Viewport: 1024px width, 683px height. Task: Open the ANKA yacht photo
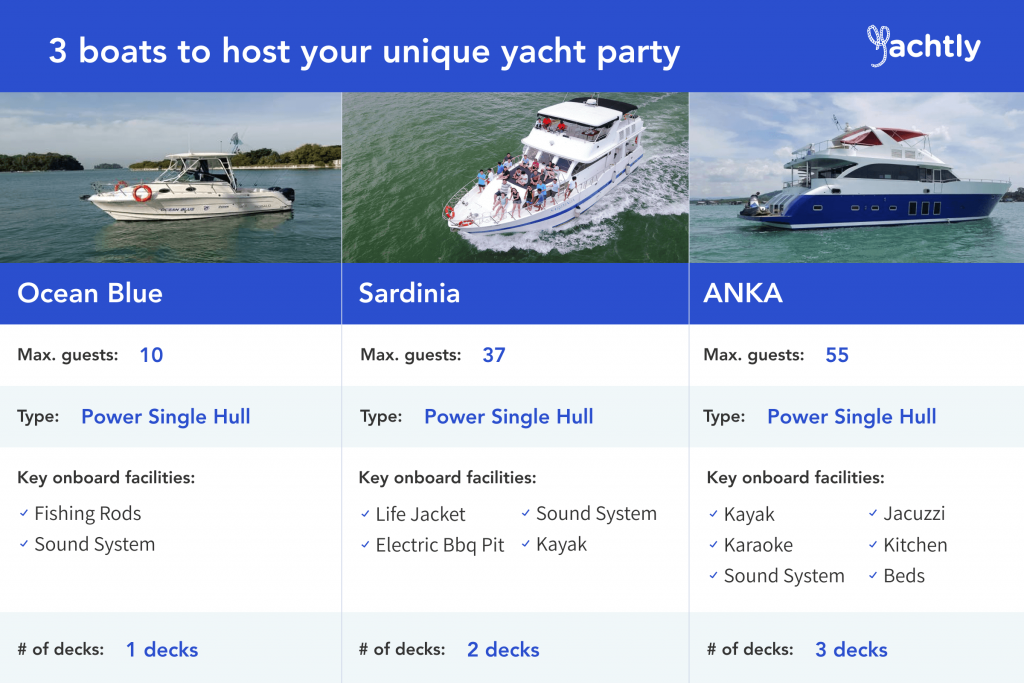click(x=857, y=177)
